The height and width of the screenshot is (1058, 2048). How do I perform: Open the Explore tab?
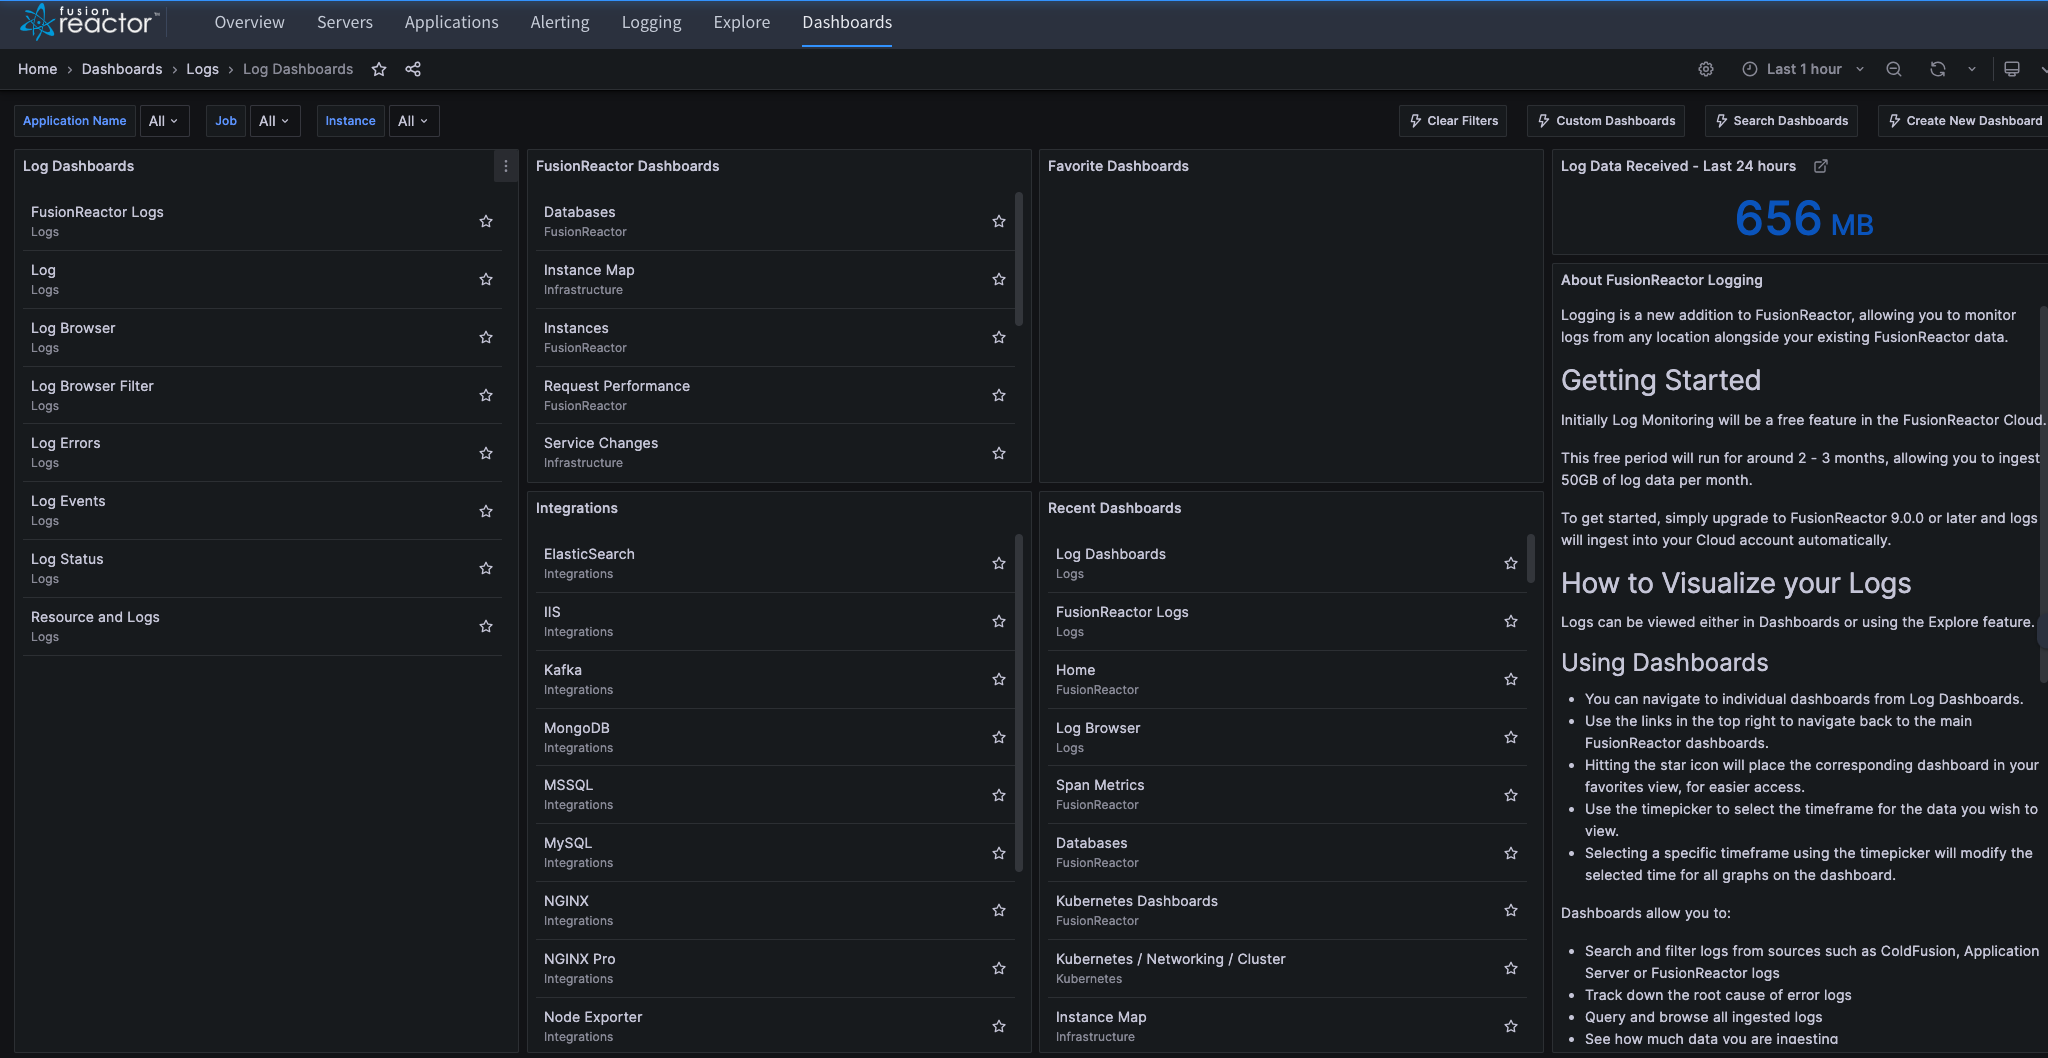[x=742, y=22]
